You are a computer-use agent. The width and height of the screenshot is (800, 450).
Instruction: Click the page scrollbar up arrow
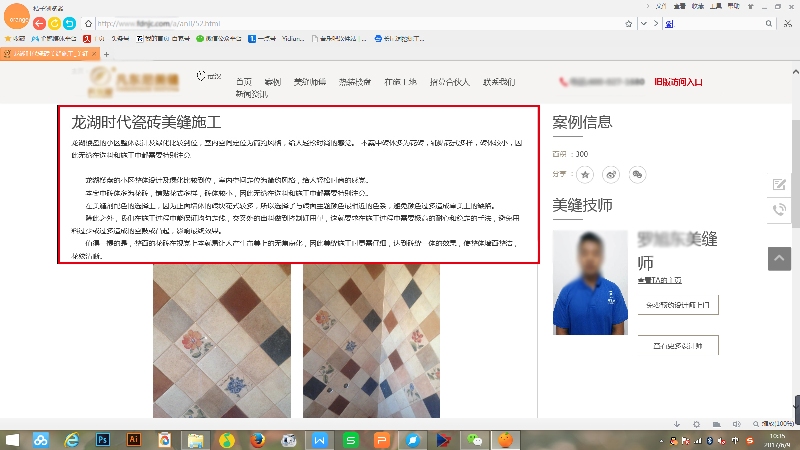[795, 72]
